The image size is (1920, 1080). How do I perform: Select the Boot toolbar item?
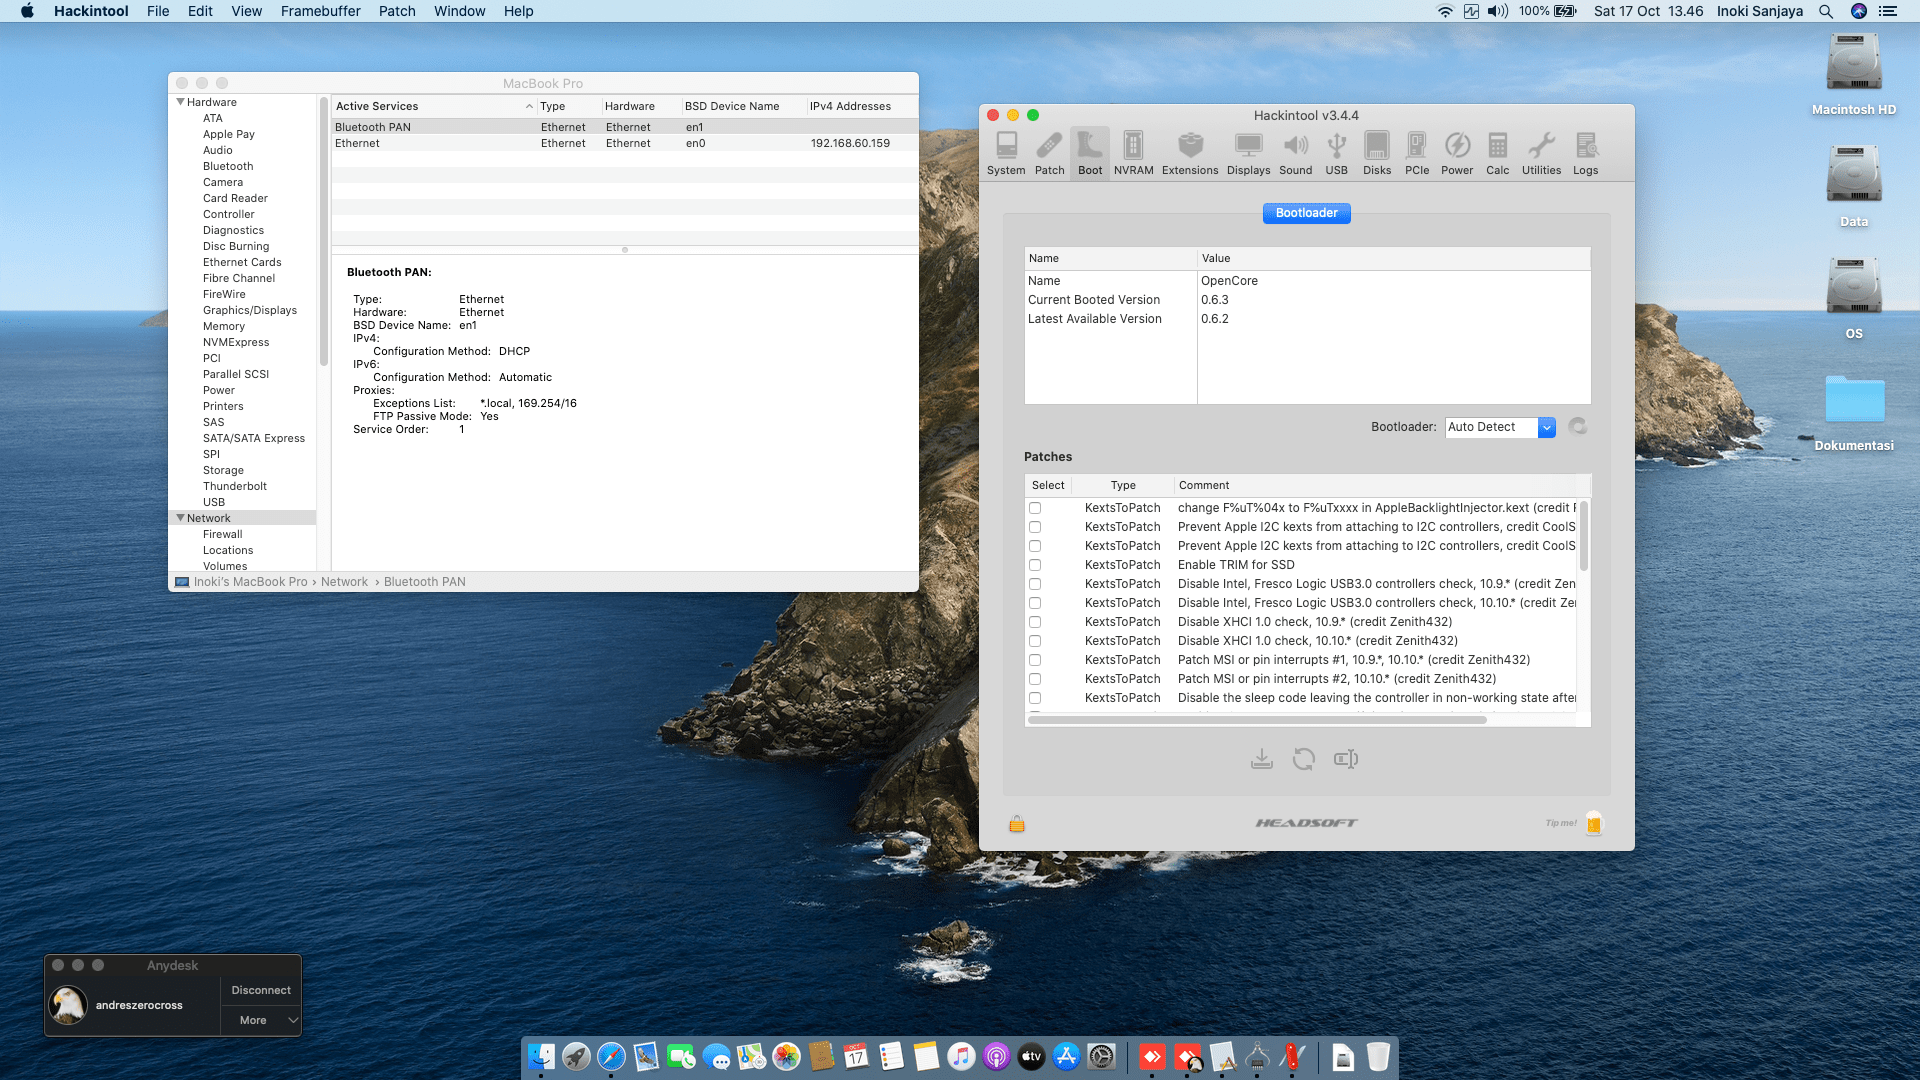[x=1090, y=154]
